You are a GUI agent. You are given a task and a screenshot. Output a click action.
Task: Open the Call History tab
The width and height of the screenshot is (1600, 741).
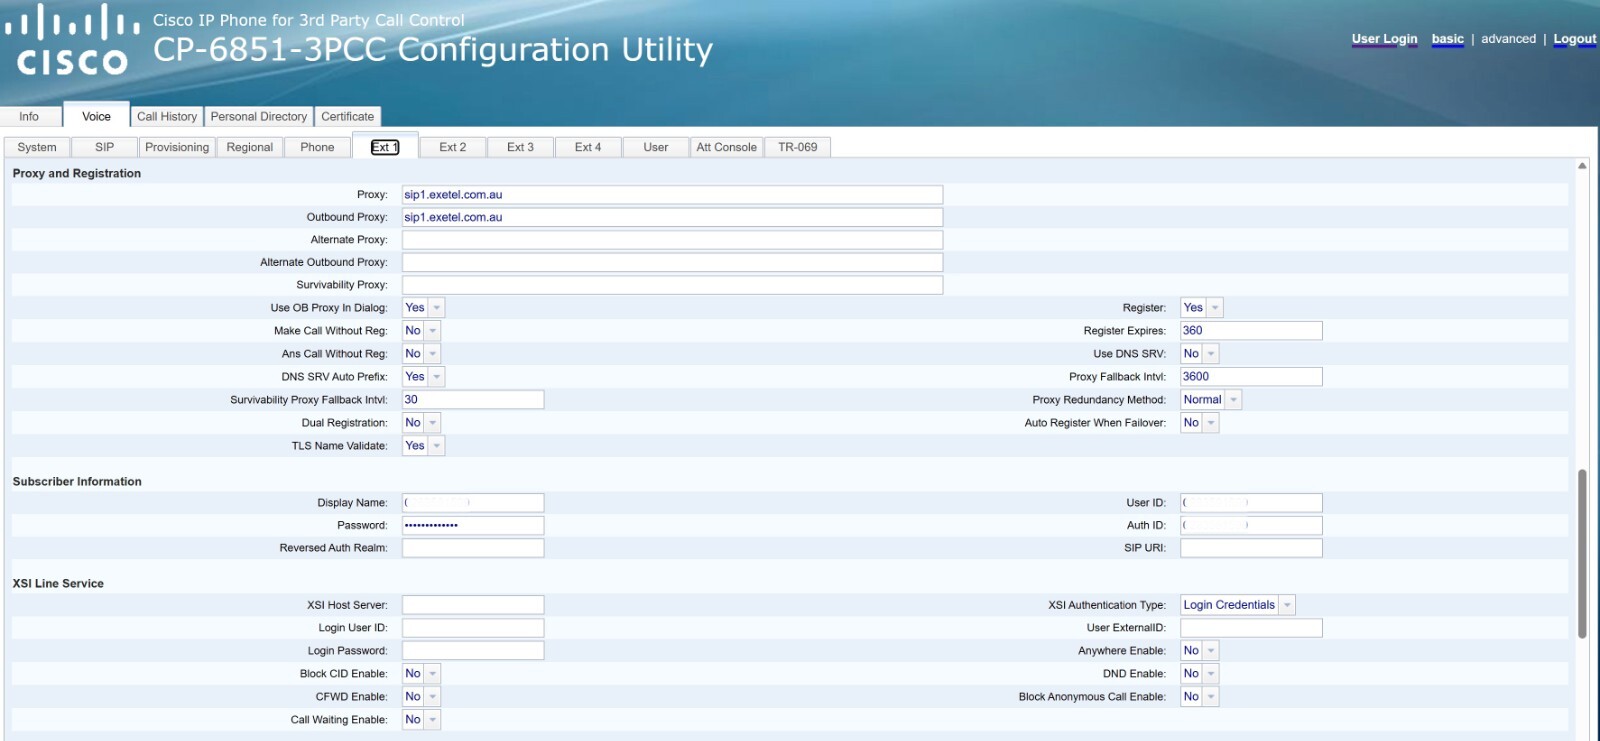tap(167, 116)
